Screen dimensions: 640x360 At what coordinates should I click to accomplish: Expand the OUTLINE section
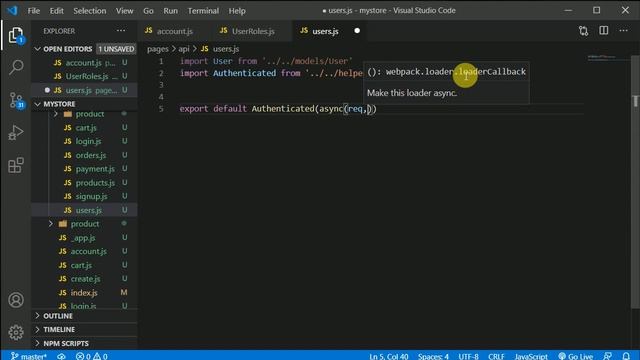click(x=58, y=316)
